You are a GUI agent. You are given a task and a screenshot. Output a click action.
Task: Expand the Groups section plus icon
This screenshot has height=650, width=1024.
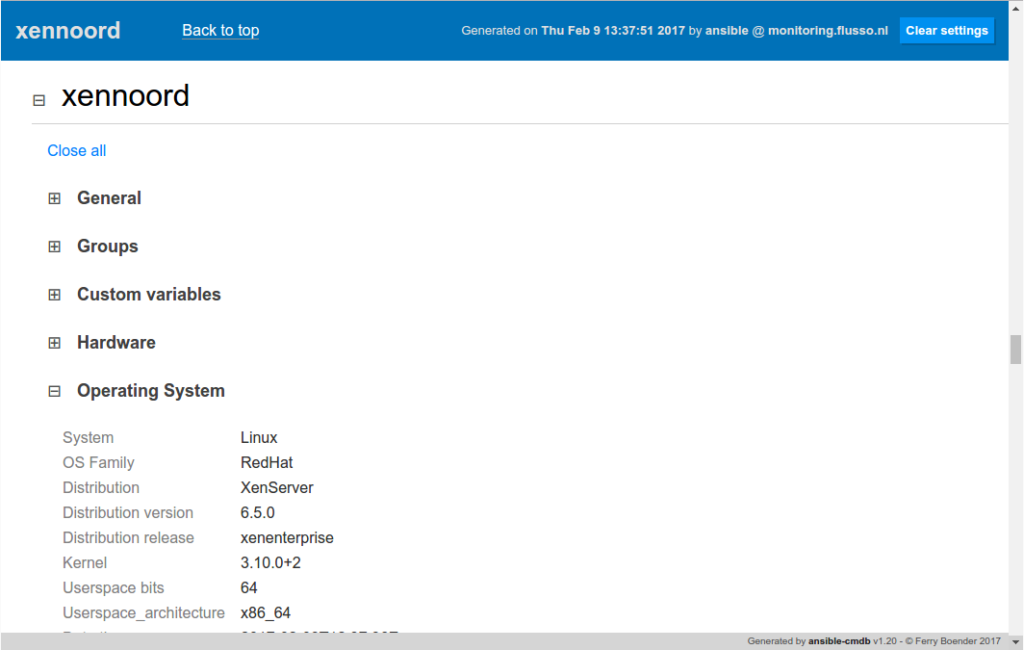(55, 246)
